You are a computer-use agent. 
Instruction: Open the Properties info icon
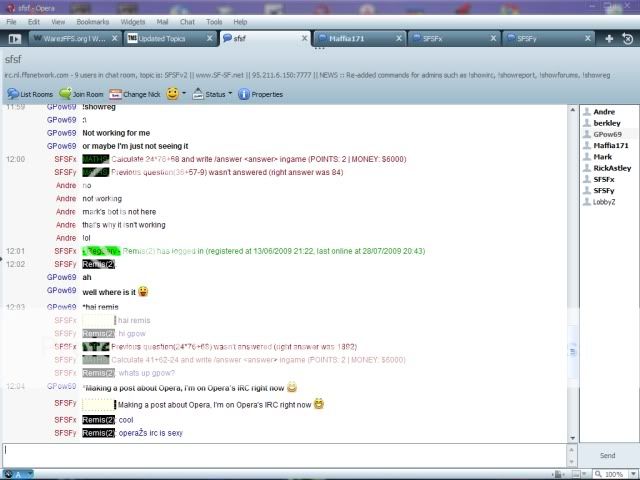(244, 94)
